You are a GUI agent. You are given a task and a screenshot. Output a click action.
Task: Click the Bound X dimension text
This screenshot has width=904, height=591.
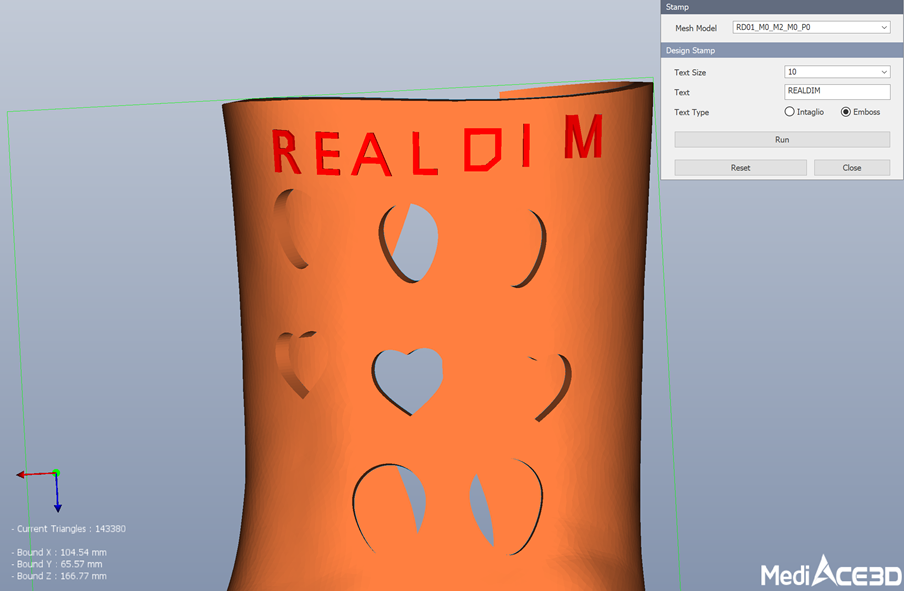59,552
